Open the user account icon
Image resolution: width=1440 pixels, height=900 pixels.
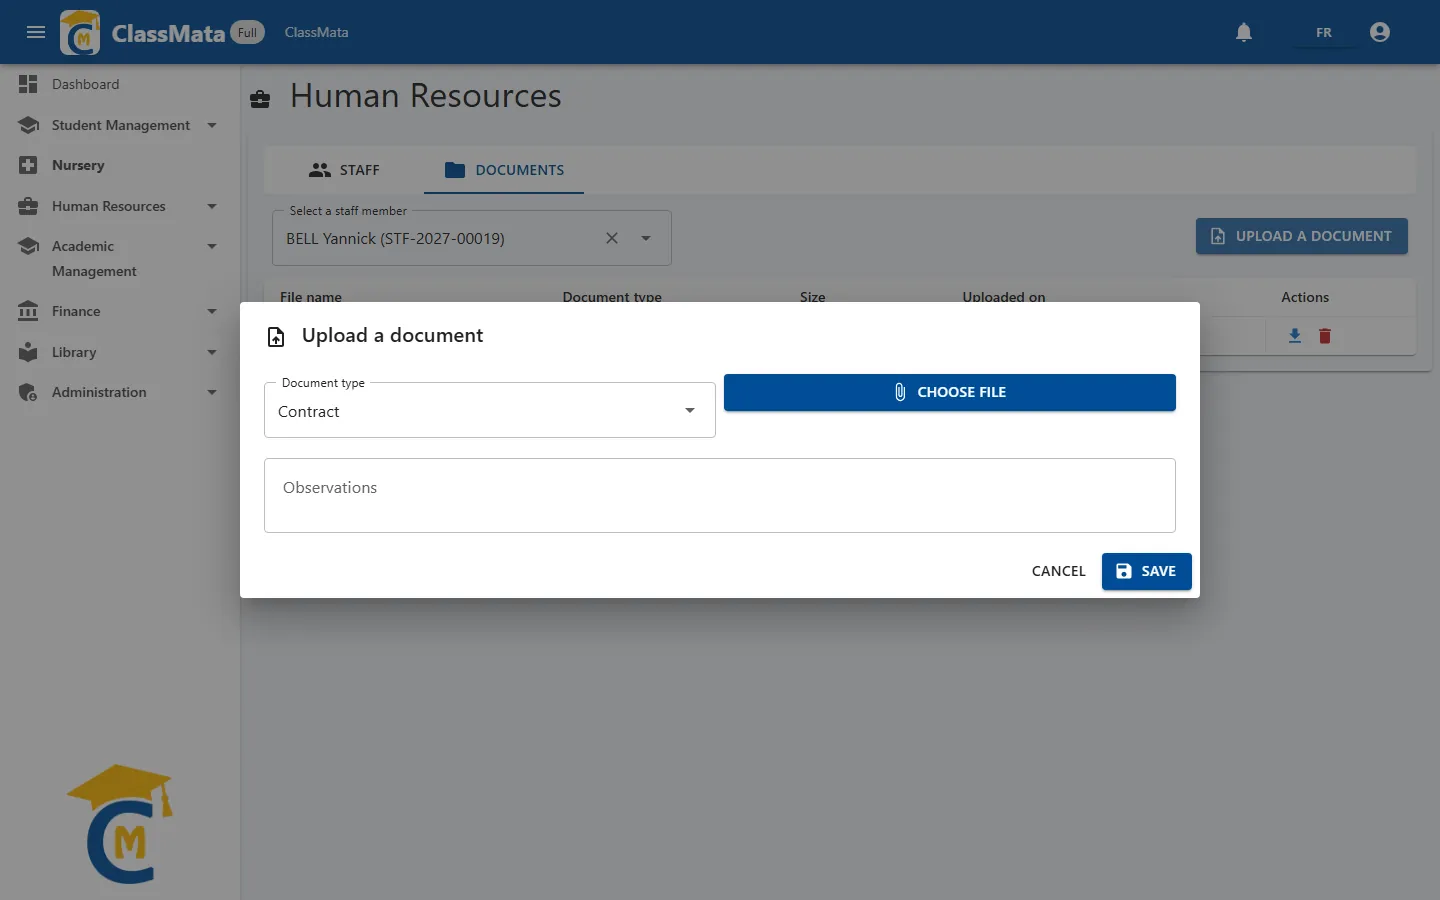pos(1380,32)
